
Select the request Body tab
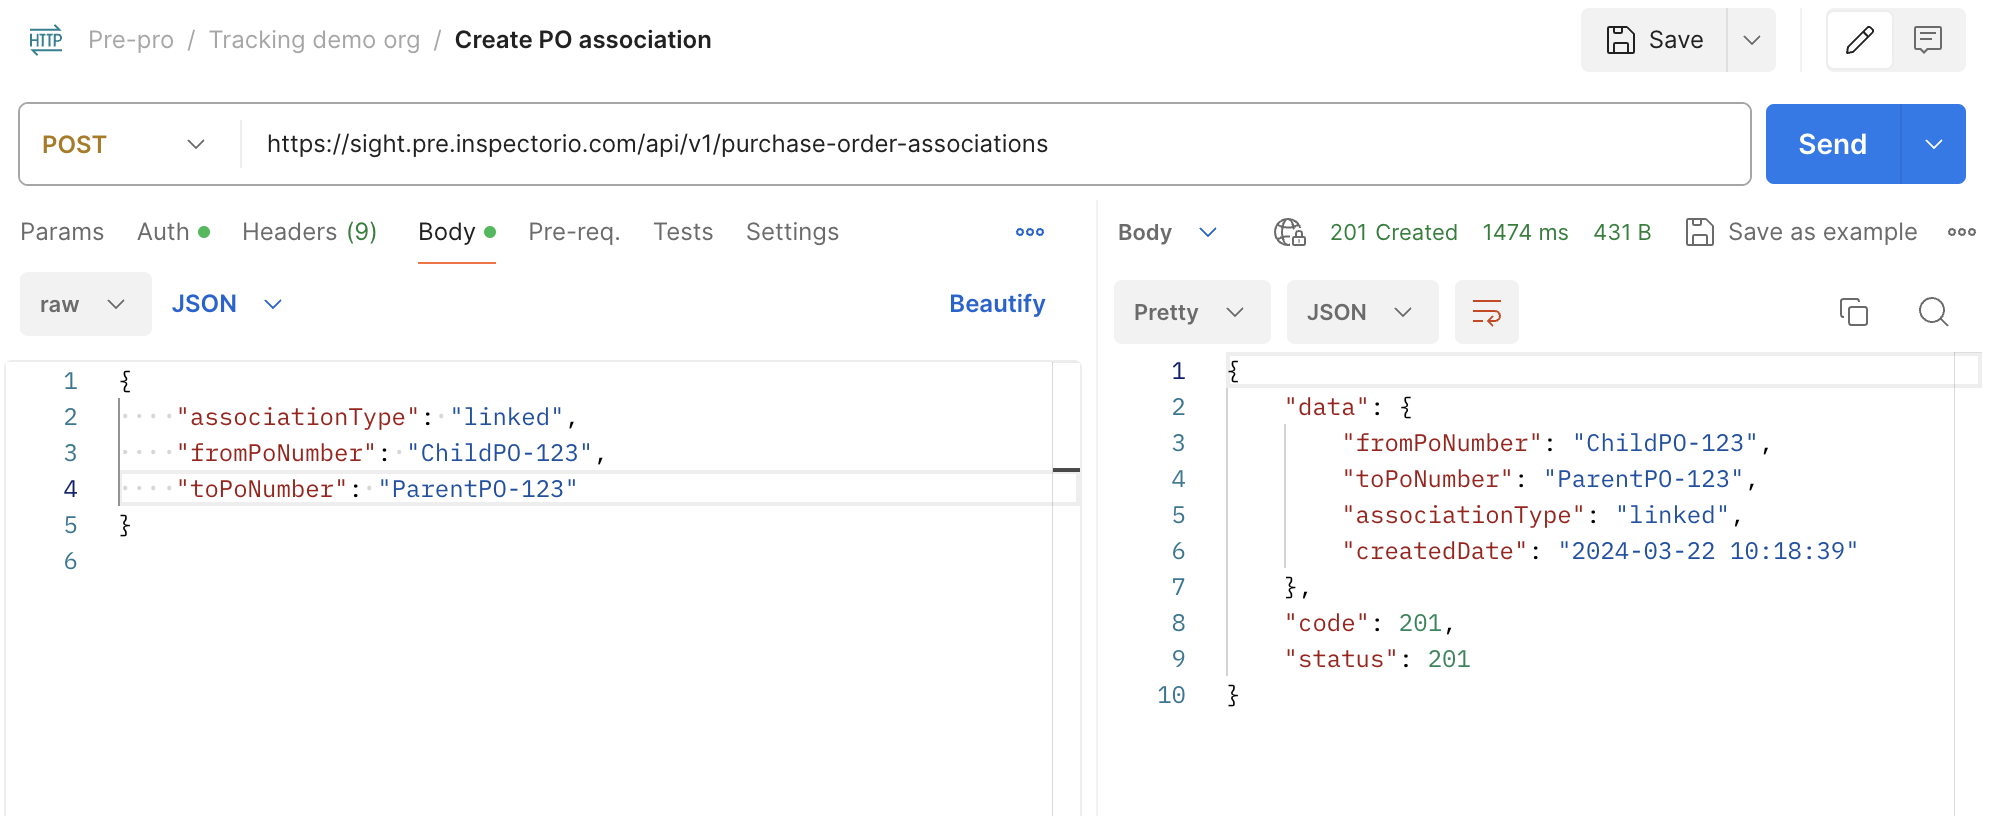pyautogui.click(x=457, y=232)
